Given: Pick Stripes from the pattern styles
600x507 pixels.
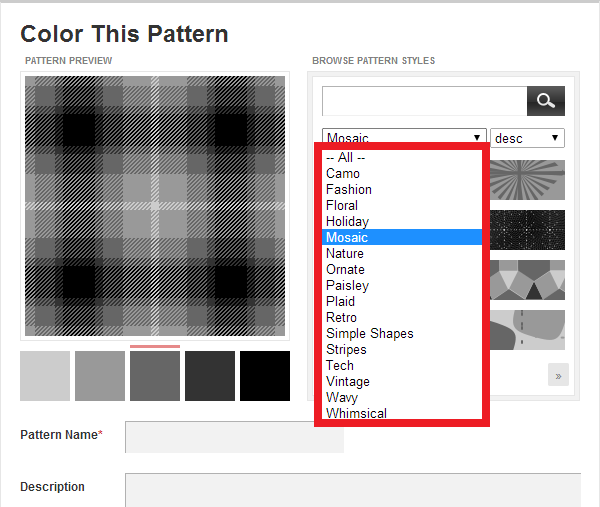Looking at the screenshot, I should (x=346, y=349).
